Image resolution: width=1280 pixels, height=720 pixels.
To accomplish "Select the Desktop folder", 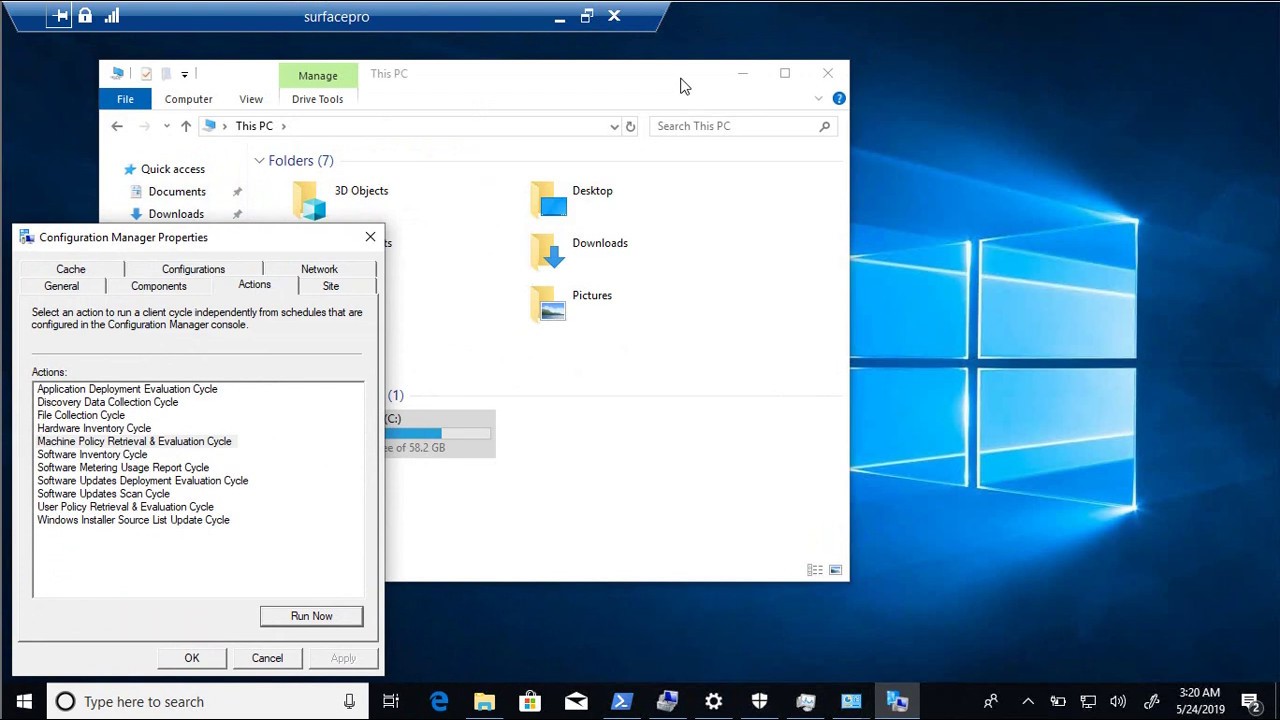I will pyautogui.click(x=571, y=199).
